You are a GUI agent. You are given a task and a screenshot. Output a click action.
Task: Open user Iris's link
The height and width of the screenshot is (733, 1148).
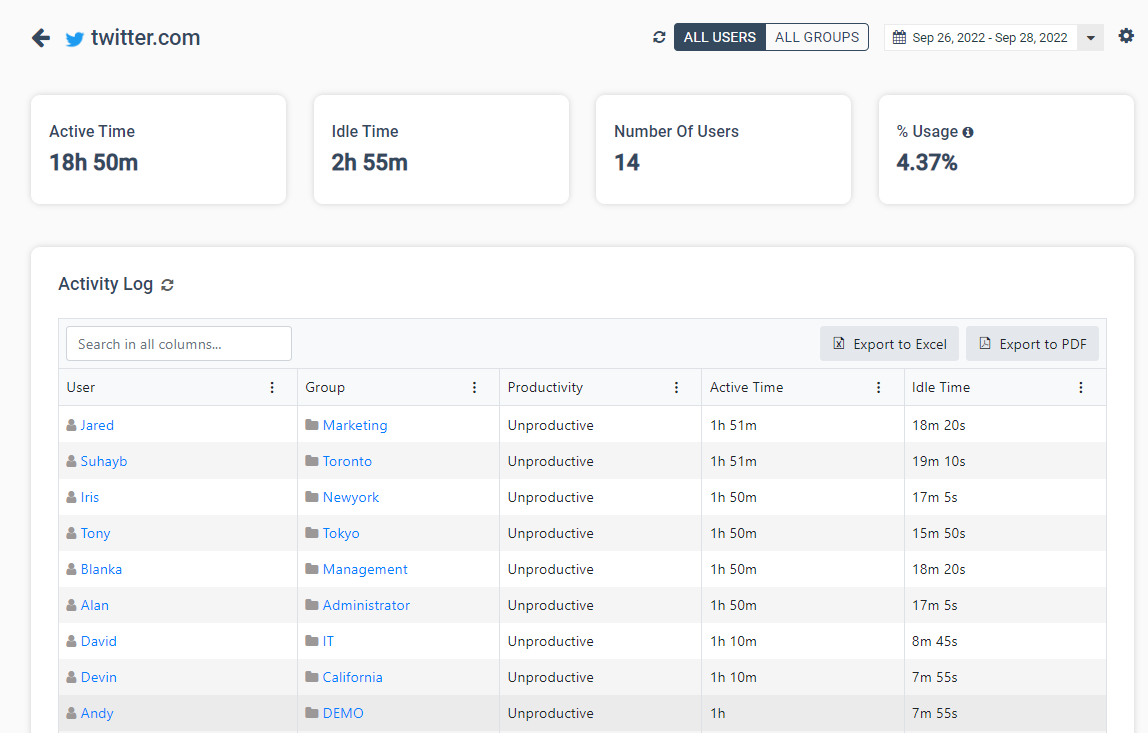coord(89,497)
